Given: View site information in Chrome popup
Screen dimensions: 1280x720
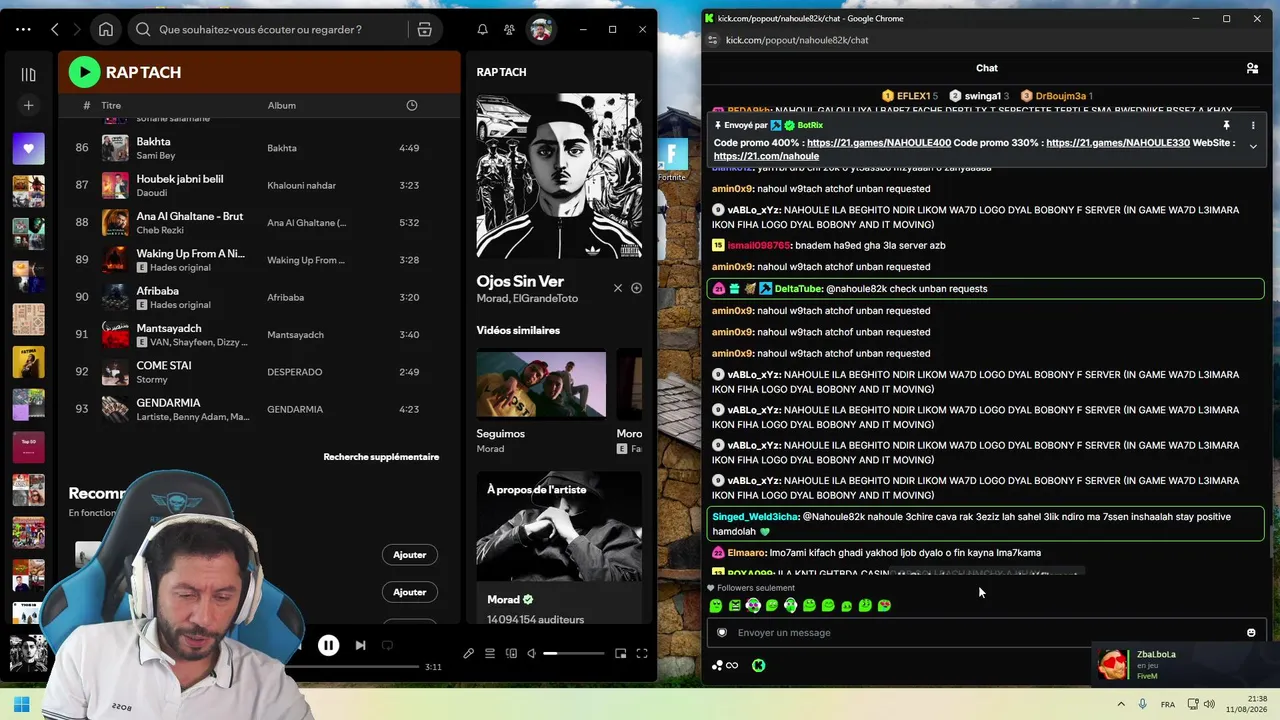Looking at the screenshot, I should coord(712,40).
